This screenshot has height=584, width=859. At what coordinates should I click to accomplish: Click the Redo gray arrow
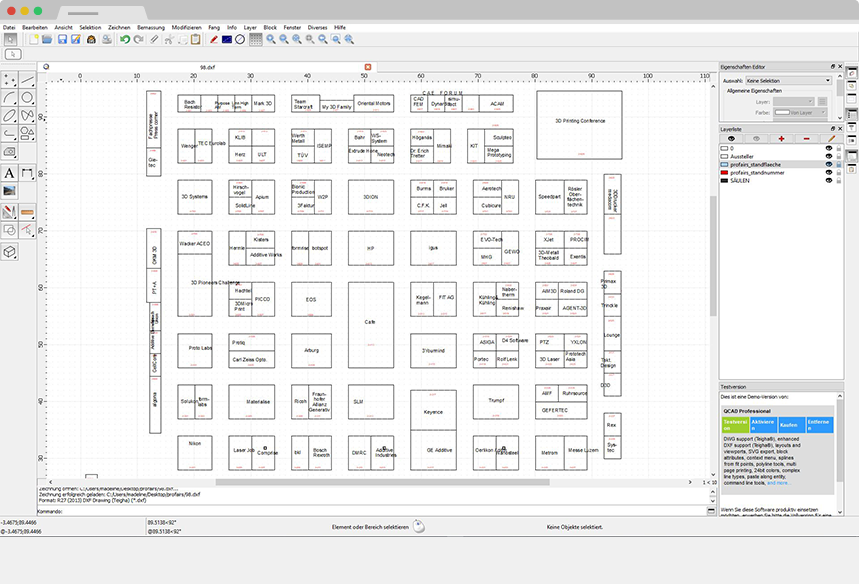pyautogui.click(x=139, y=39)
